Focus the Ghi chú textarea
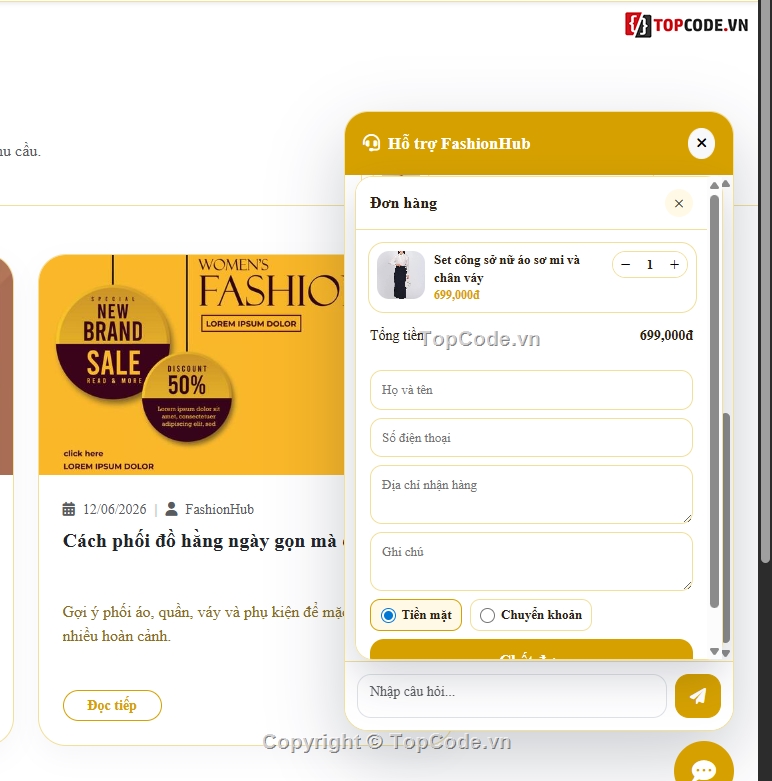Screen dimensions: 772x781 point(531,561)
